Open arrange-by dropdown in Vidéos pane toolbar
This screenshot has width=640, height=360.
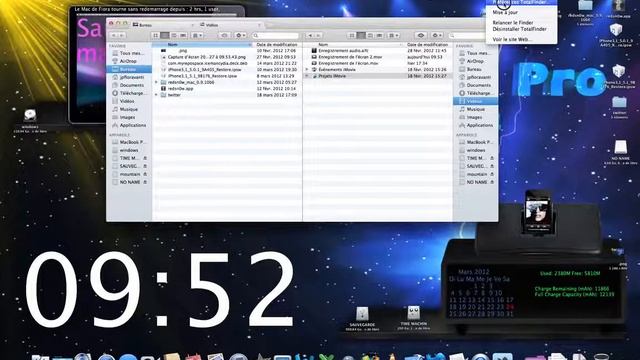[x=394, y=36]
